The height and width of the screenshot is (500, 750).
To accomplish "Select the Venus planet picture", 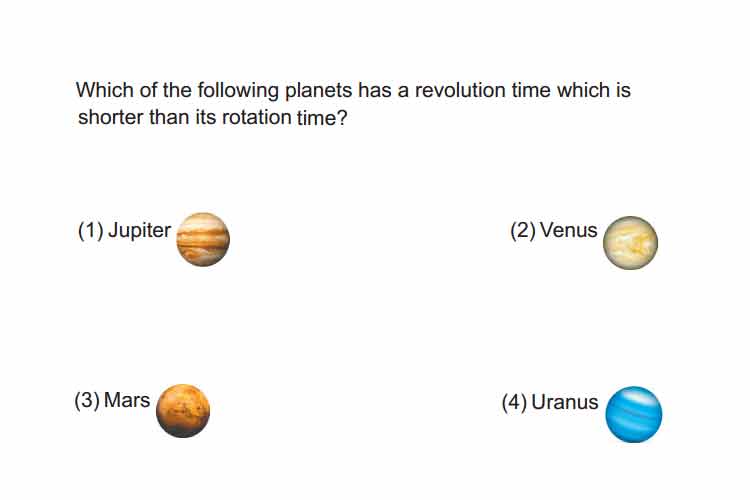I will 630,243.
